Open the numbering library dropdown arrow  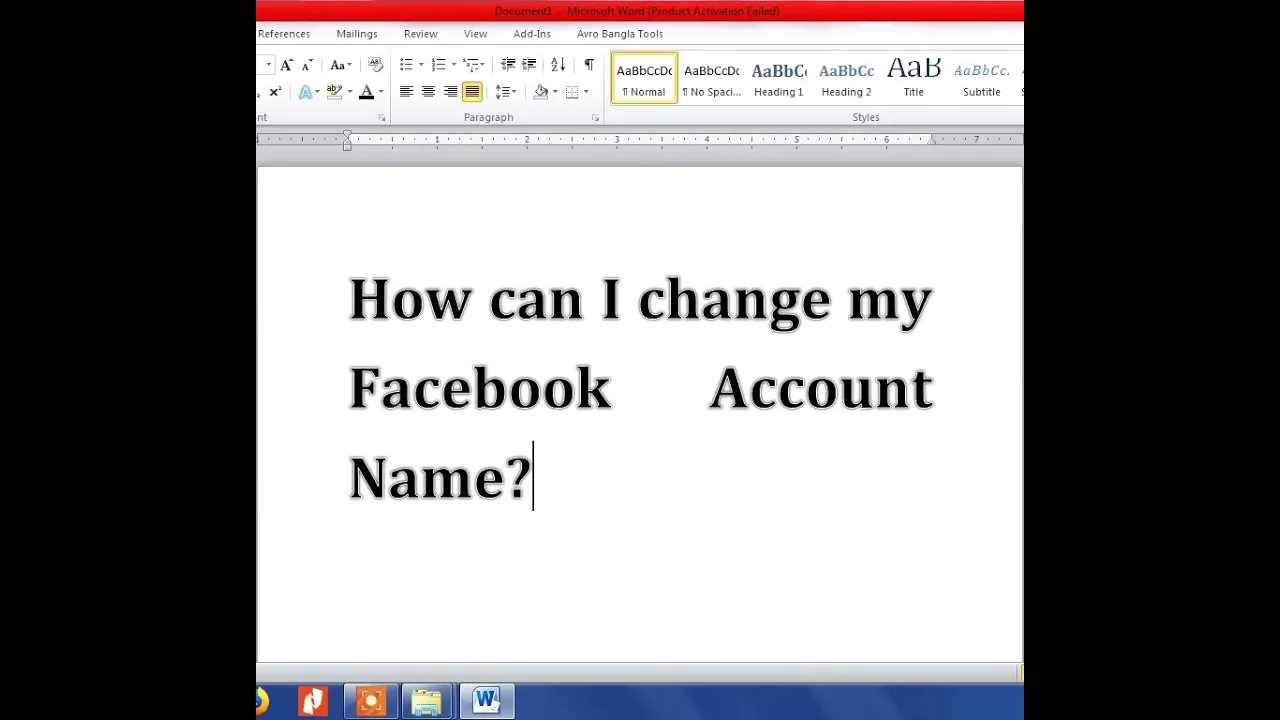[x=453, y=65]
